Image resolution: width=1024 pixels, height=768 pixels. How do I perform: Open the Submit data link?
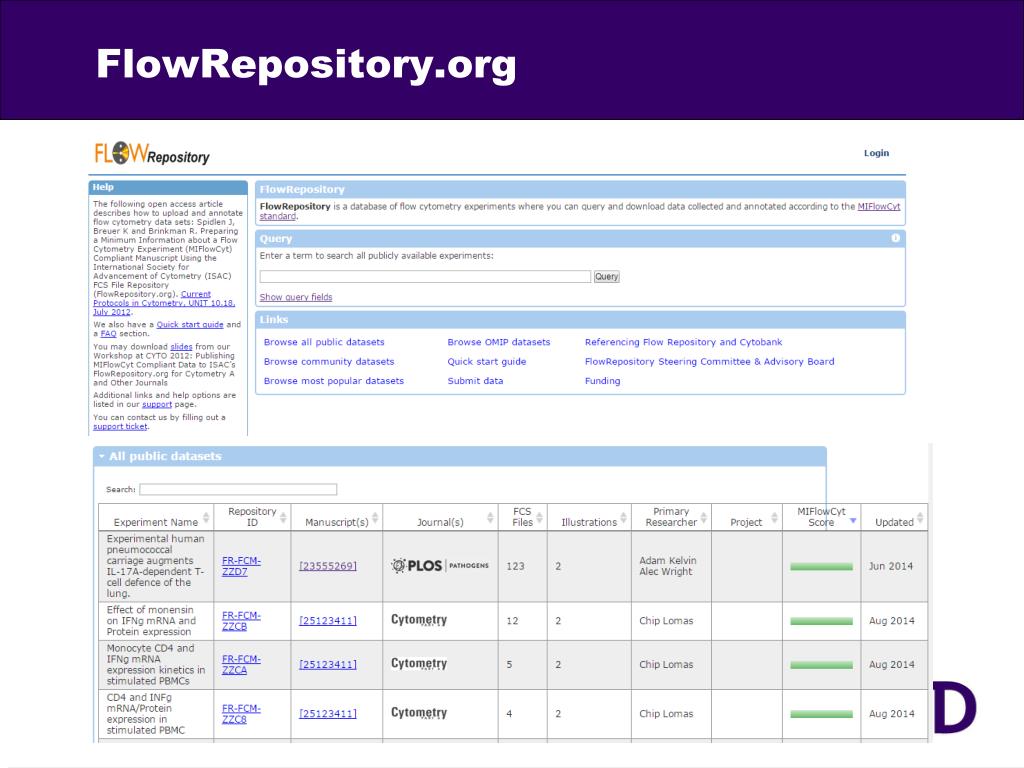click(x=475, y=381)
